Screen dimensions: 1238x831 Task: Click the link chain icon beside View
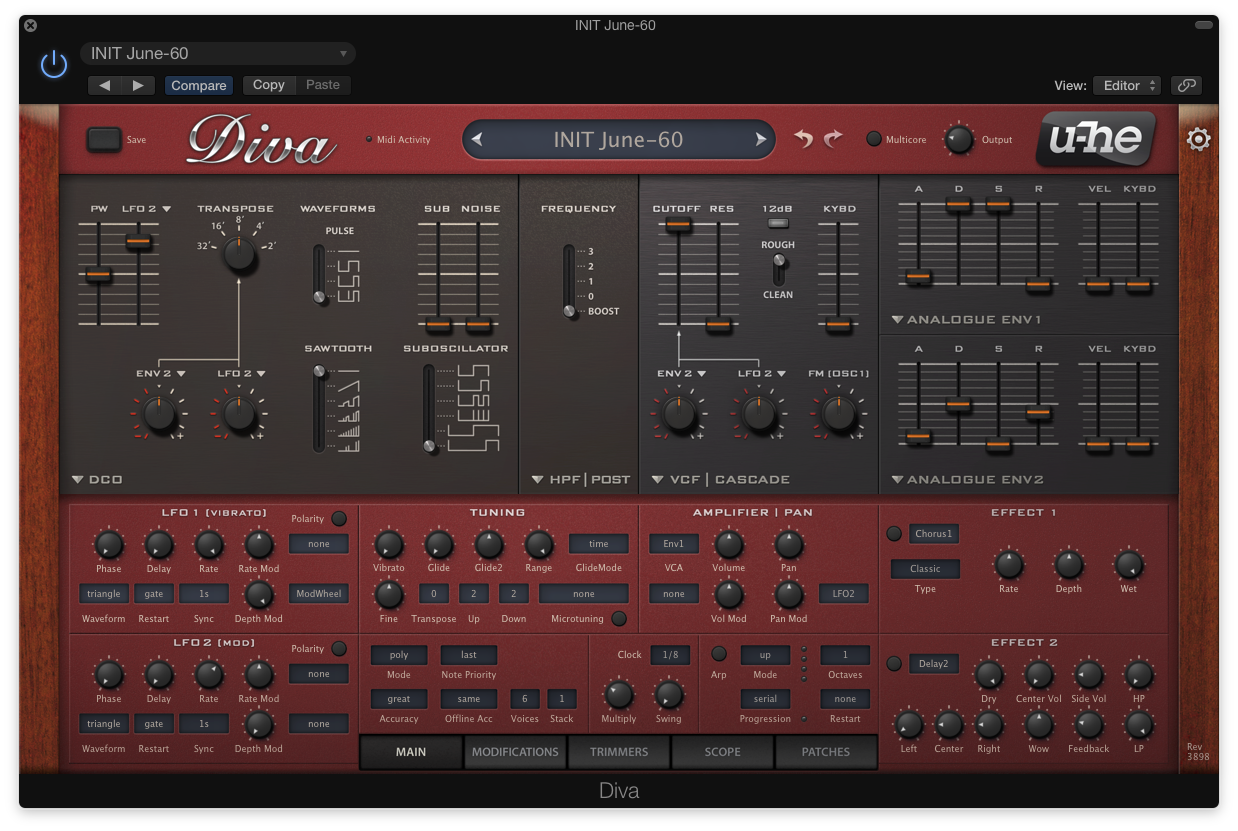[1187, 85]
